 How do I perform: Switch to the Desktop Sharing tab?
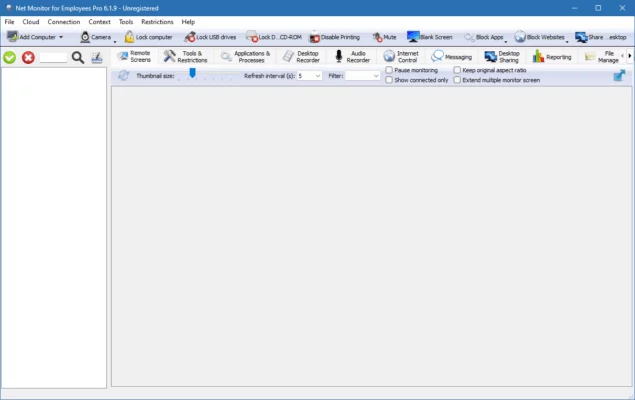502,56
